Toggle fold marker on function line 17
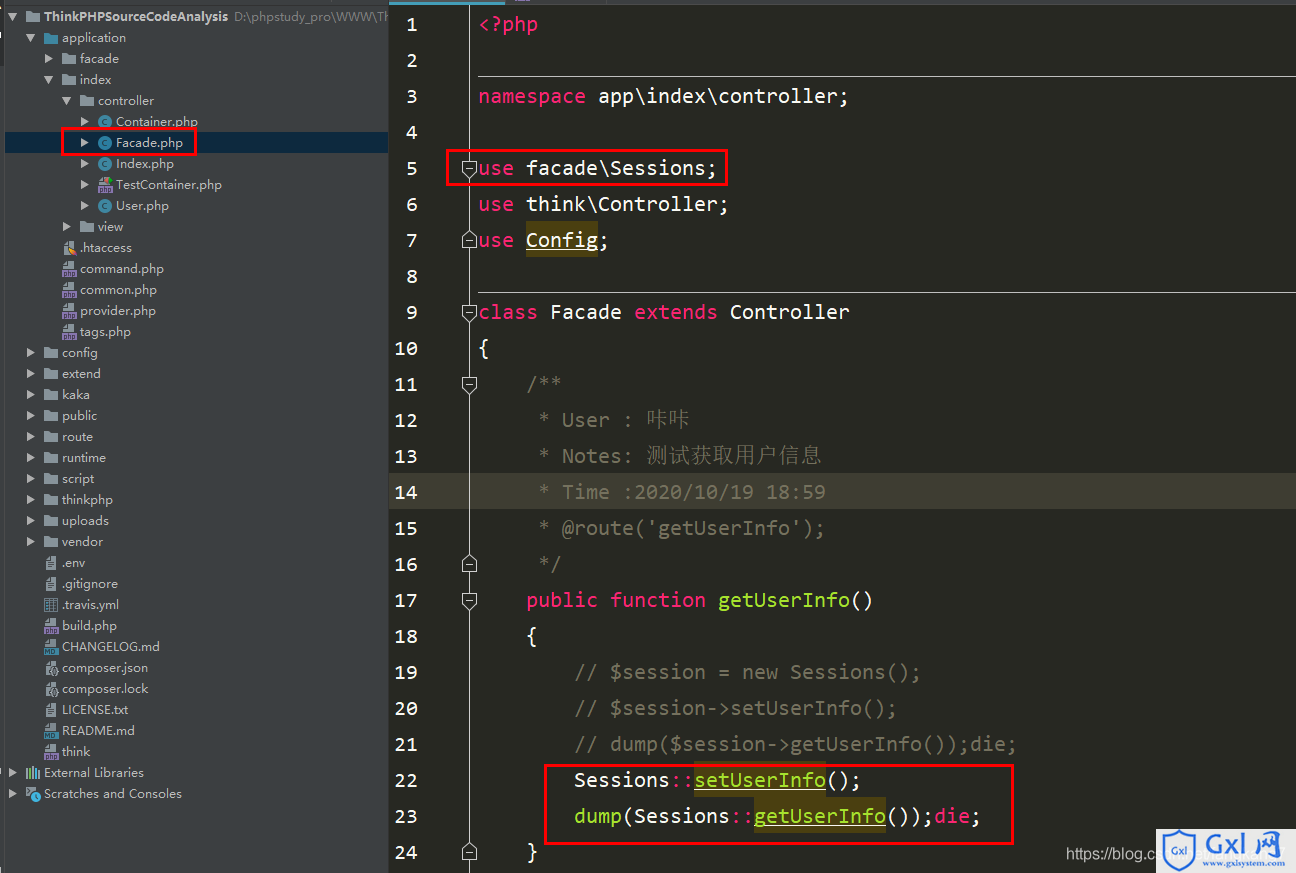1296x873 pixels. (469, 600)
